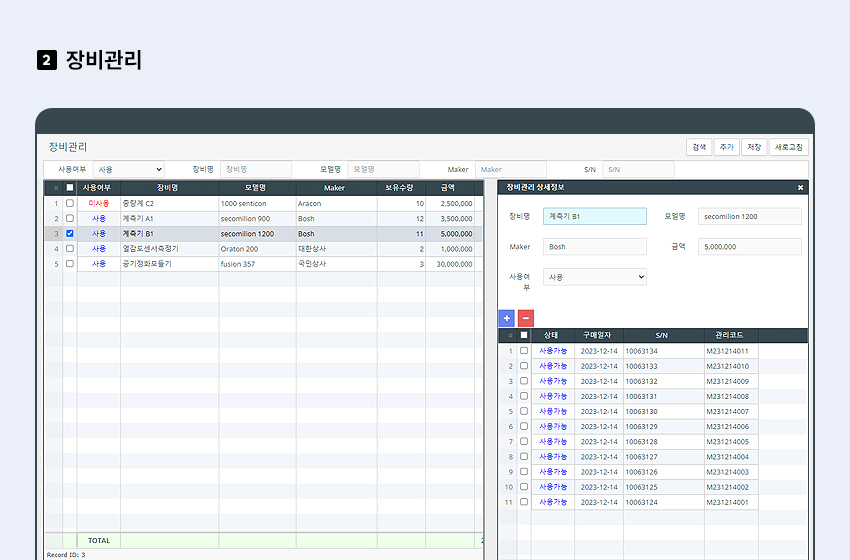Select the fusion 357 cell
The image size is (850, 560).
point(257,264)
